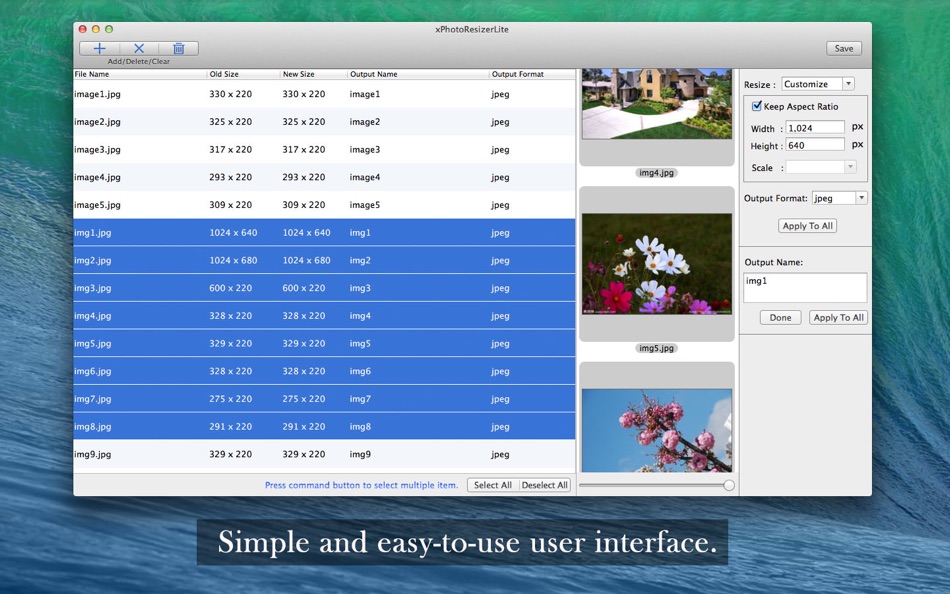Click the 1024 x 680 new size cell
Viewport: 950px width, 594px height.
[x=307, y=260]
